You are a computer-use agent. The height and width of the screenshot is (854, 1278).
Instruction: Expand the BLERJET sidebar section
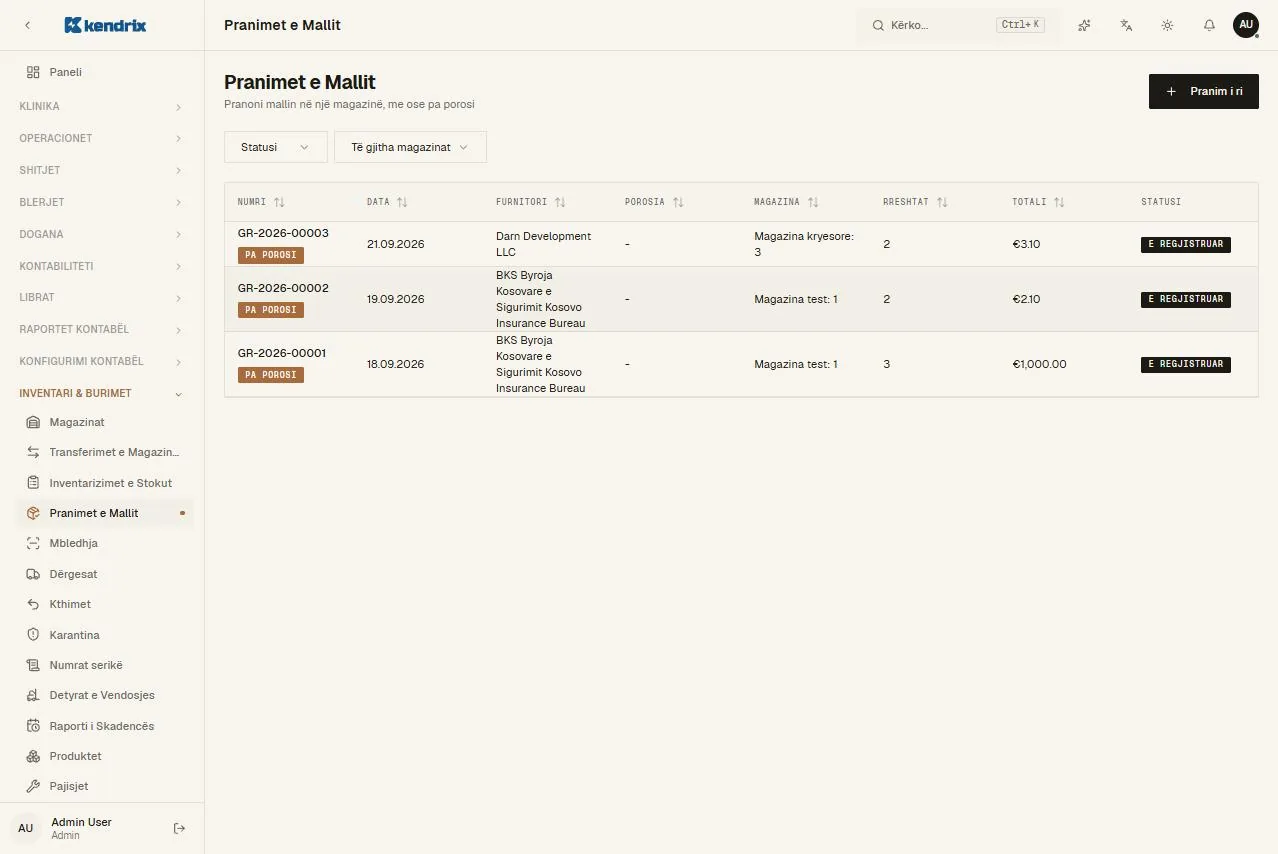(x=101, y=202)
